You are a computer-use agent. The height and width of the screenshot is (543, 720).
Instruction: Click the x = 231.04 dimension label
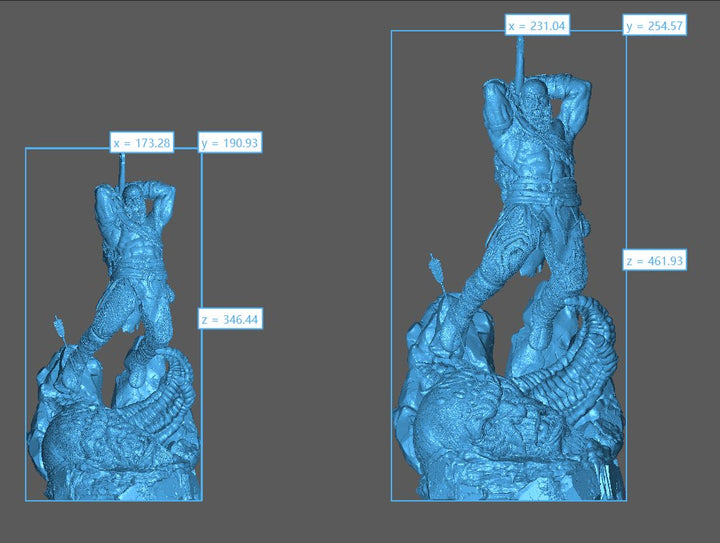tap(537, 26)
